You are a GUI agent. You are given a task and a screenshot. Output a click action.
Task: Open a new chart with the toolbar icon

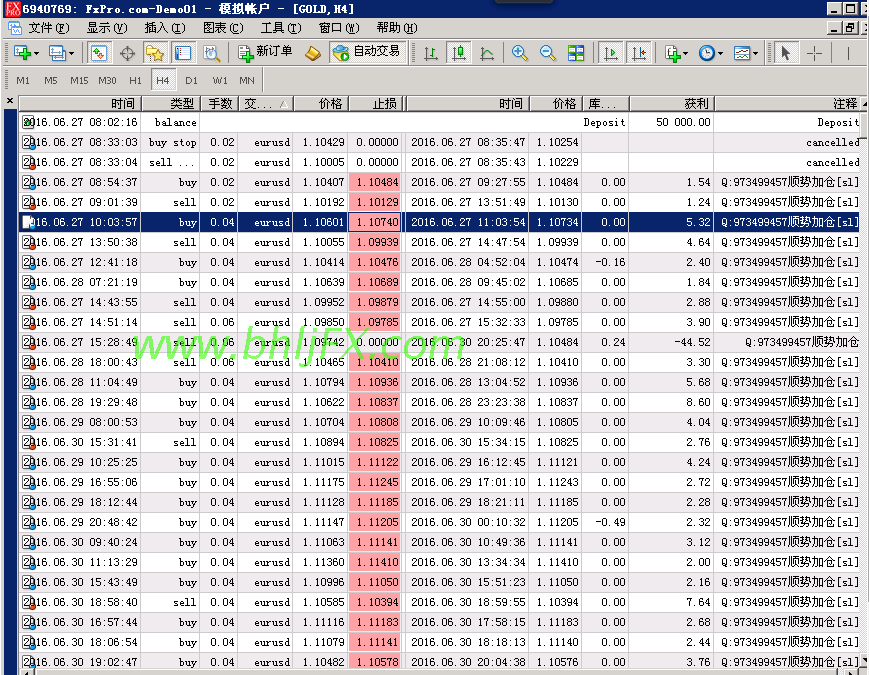point(22,53)
